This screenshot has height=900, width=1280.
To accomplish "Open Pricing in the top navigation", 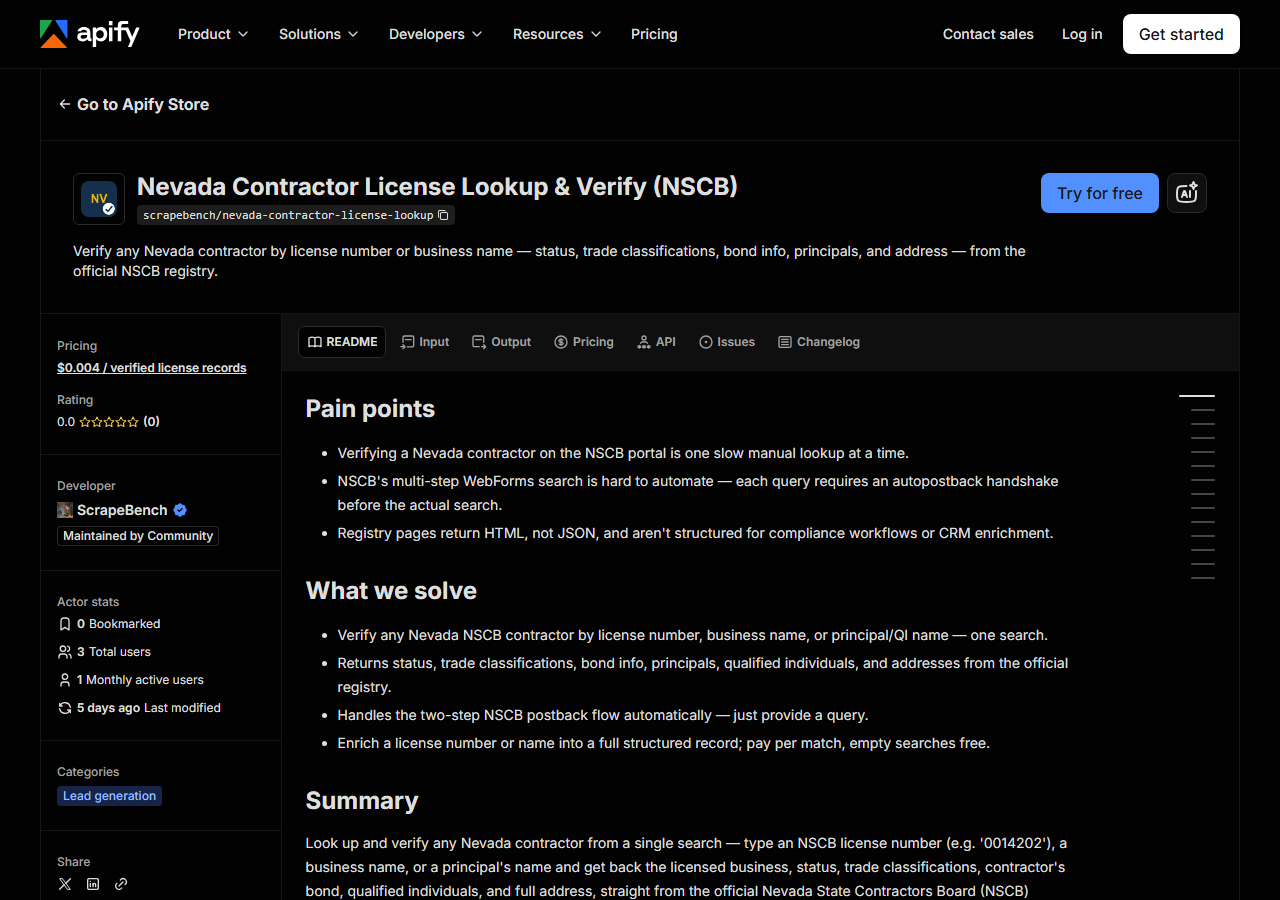I will pyautogui.click(x=654, y=34).
